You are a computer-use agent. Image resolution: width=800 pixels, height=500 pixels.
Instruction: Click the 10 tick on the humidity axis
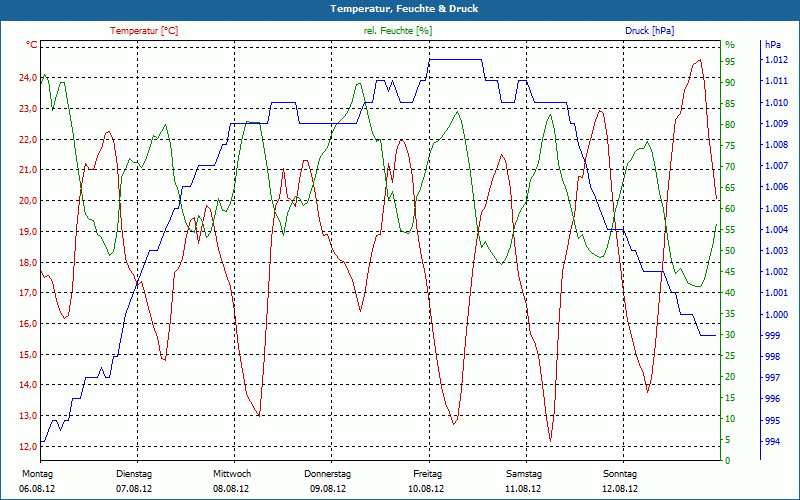click(730, 419)
